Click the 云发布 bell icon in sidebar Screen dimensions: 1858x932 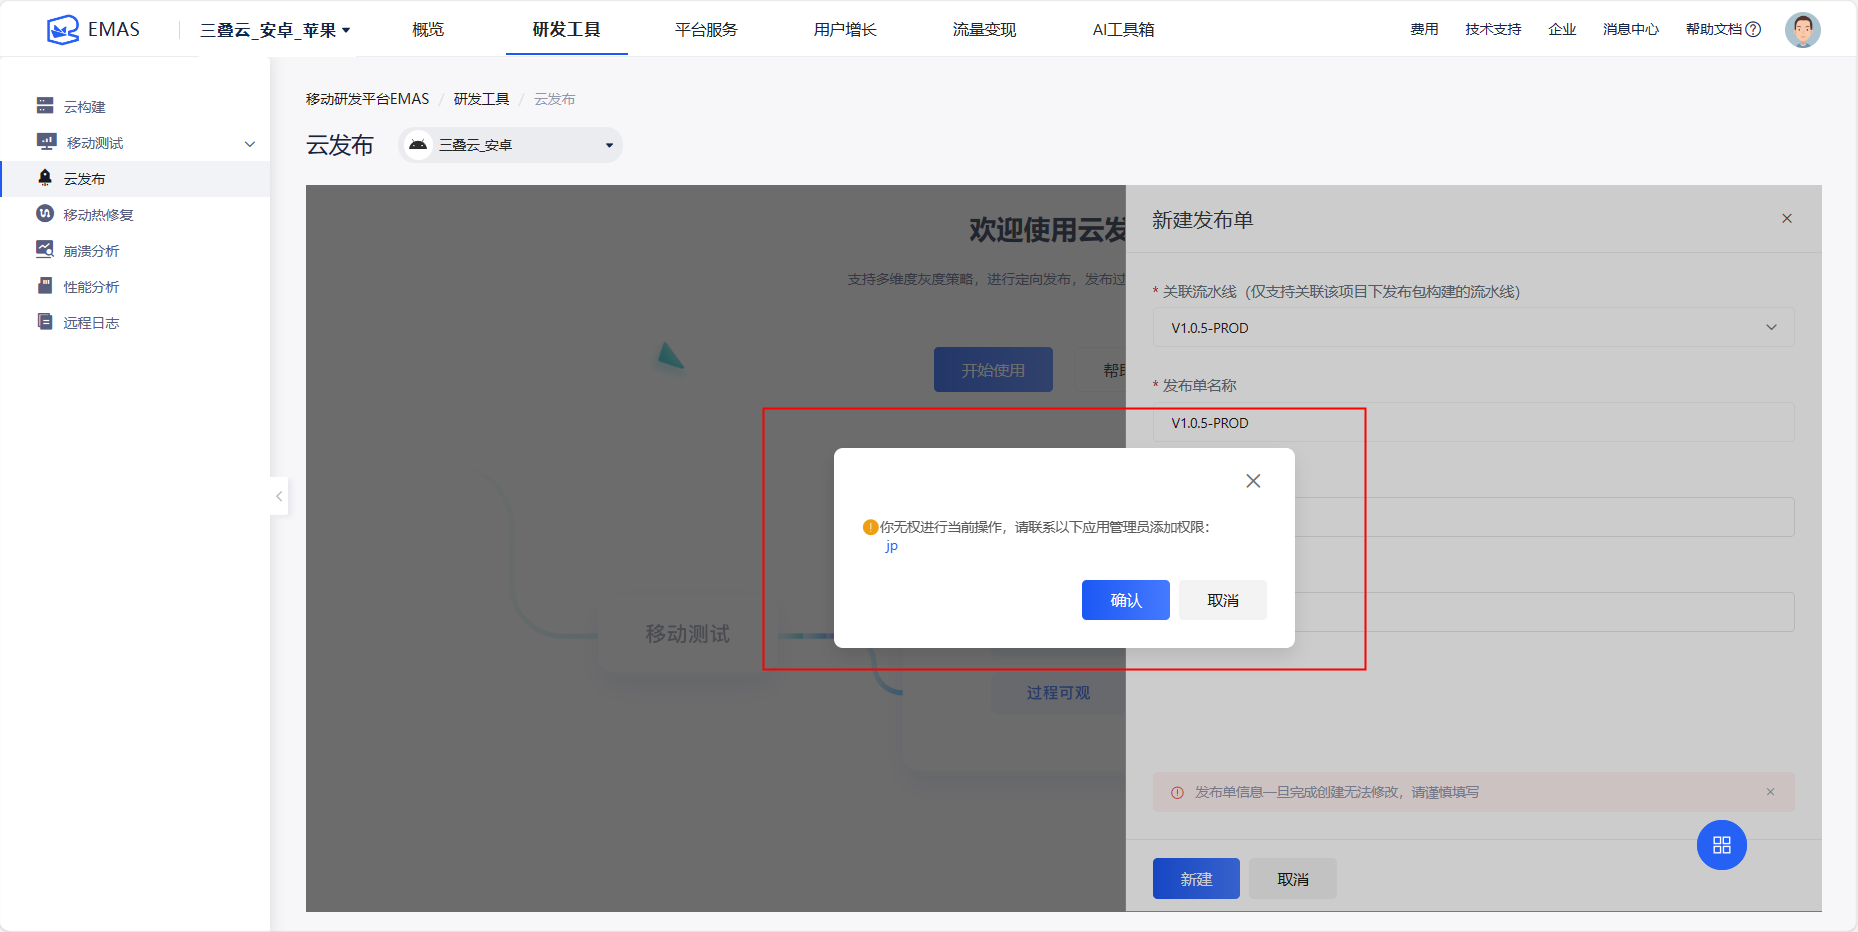click(45, 178)
